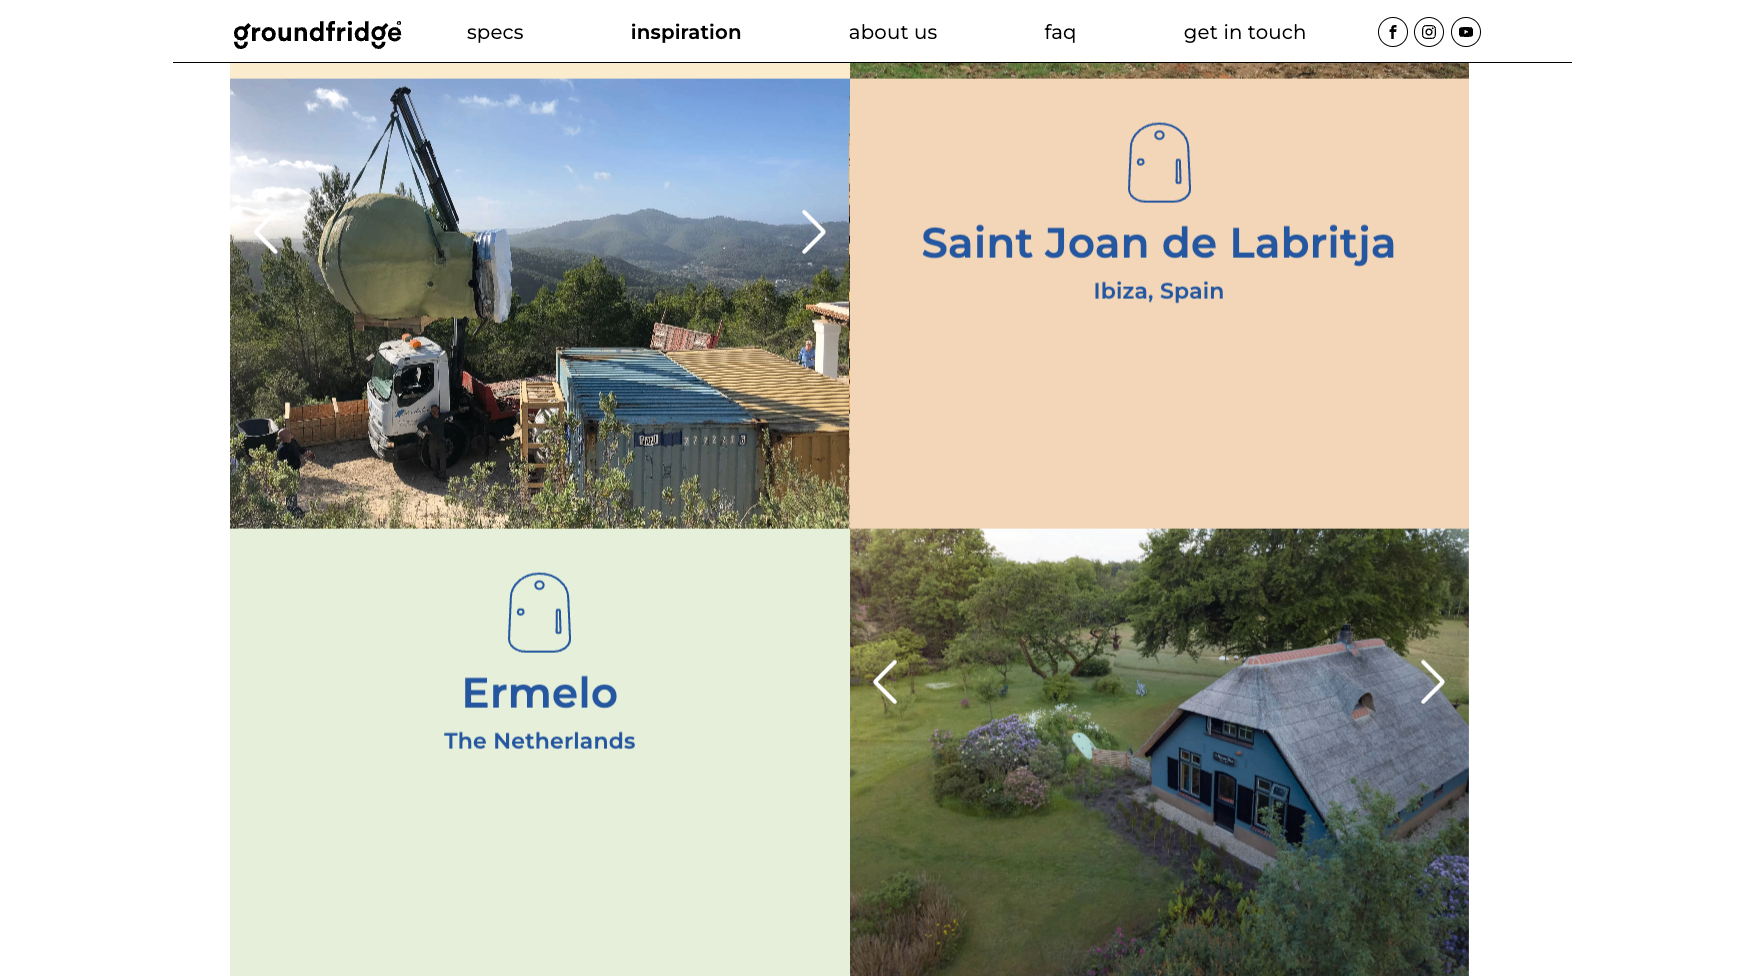Open the Instagram social icon
1739x978 pixels.
point(1429,32)
